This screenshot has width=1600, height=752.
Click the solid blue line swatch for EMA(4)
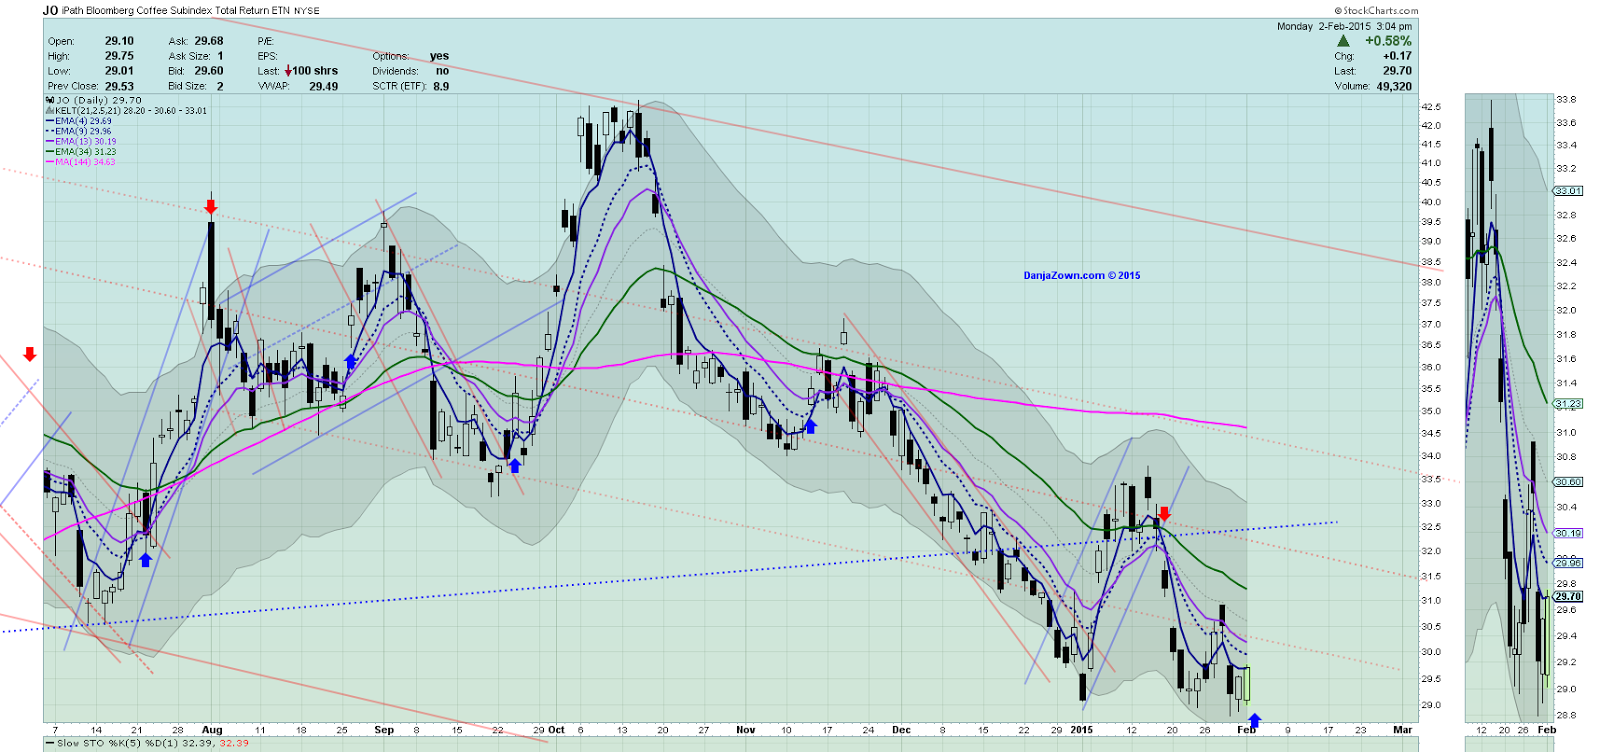tap(50, 121)
